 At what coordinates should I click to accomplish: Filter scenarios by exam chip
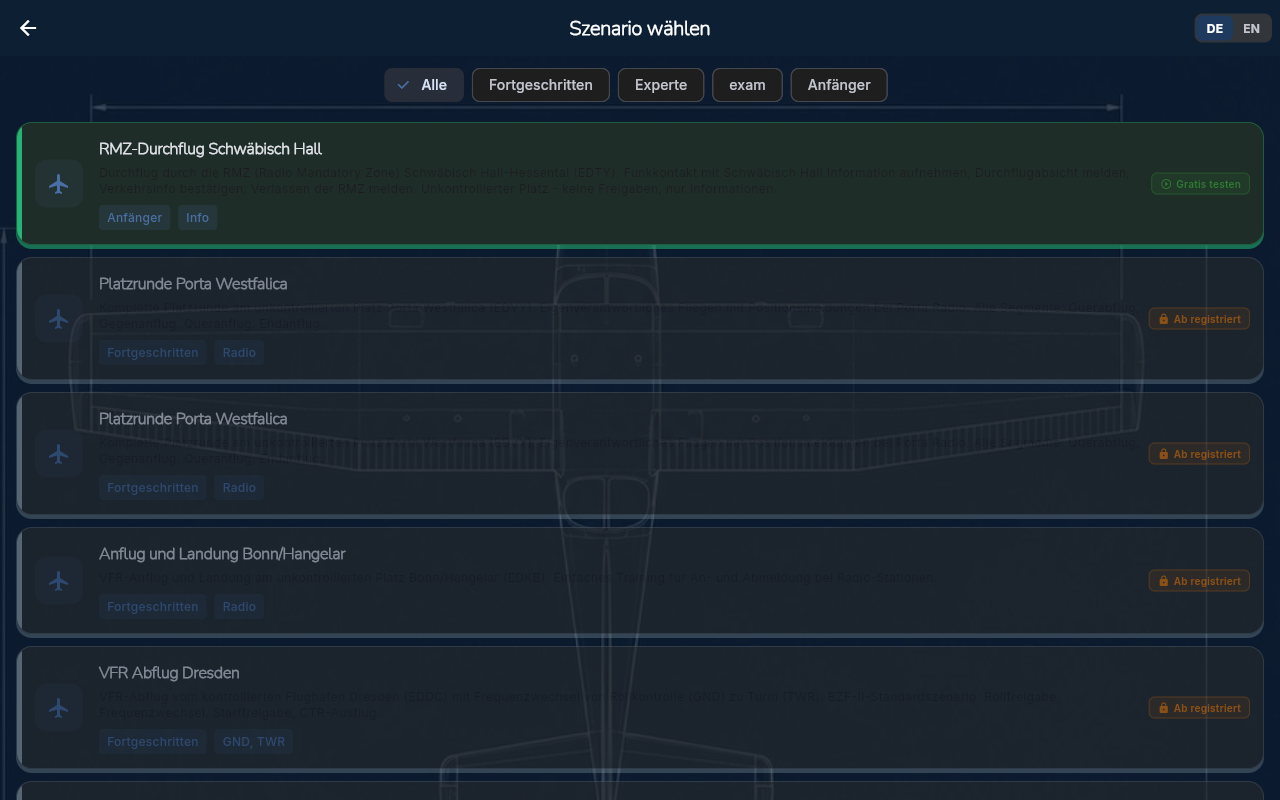click(747, 85)
